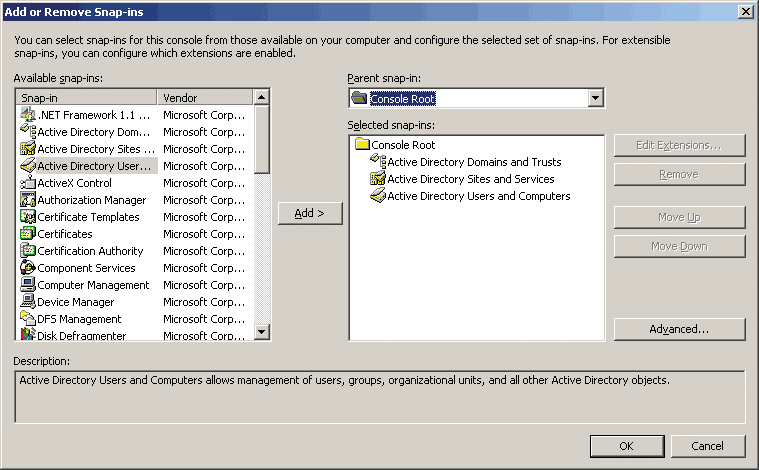
Task: Confirm with the OK button
Action: 626,446
